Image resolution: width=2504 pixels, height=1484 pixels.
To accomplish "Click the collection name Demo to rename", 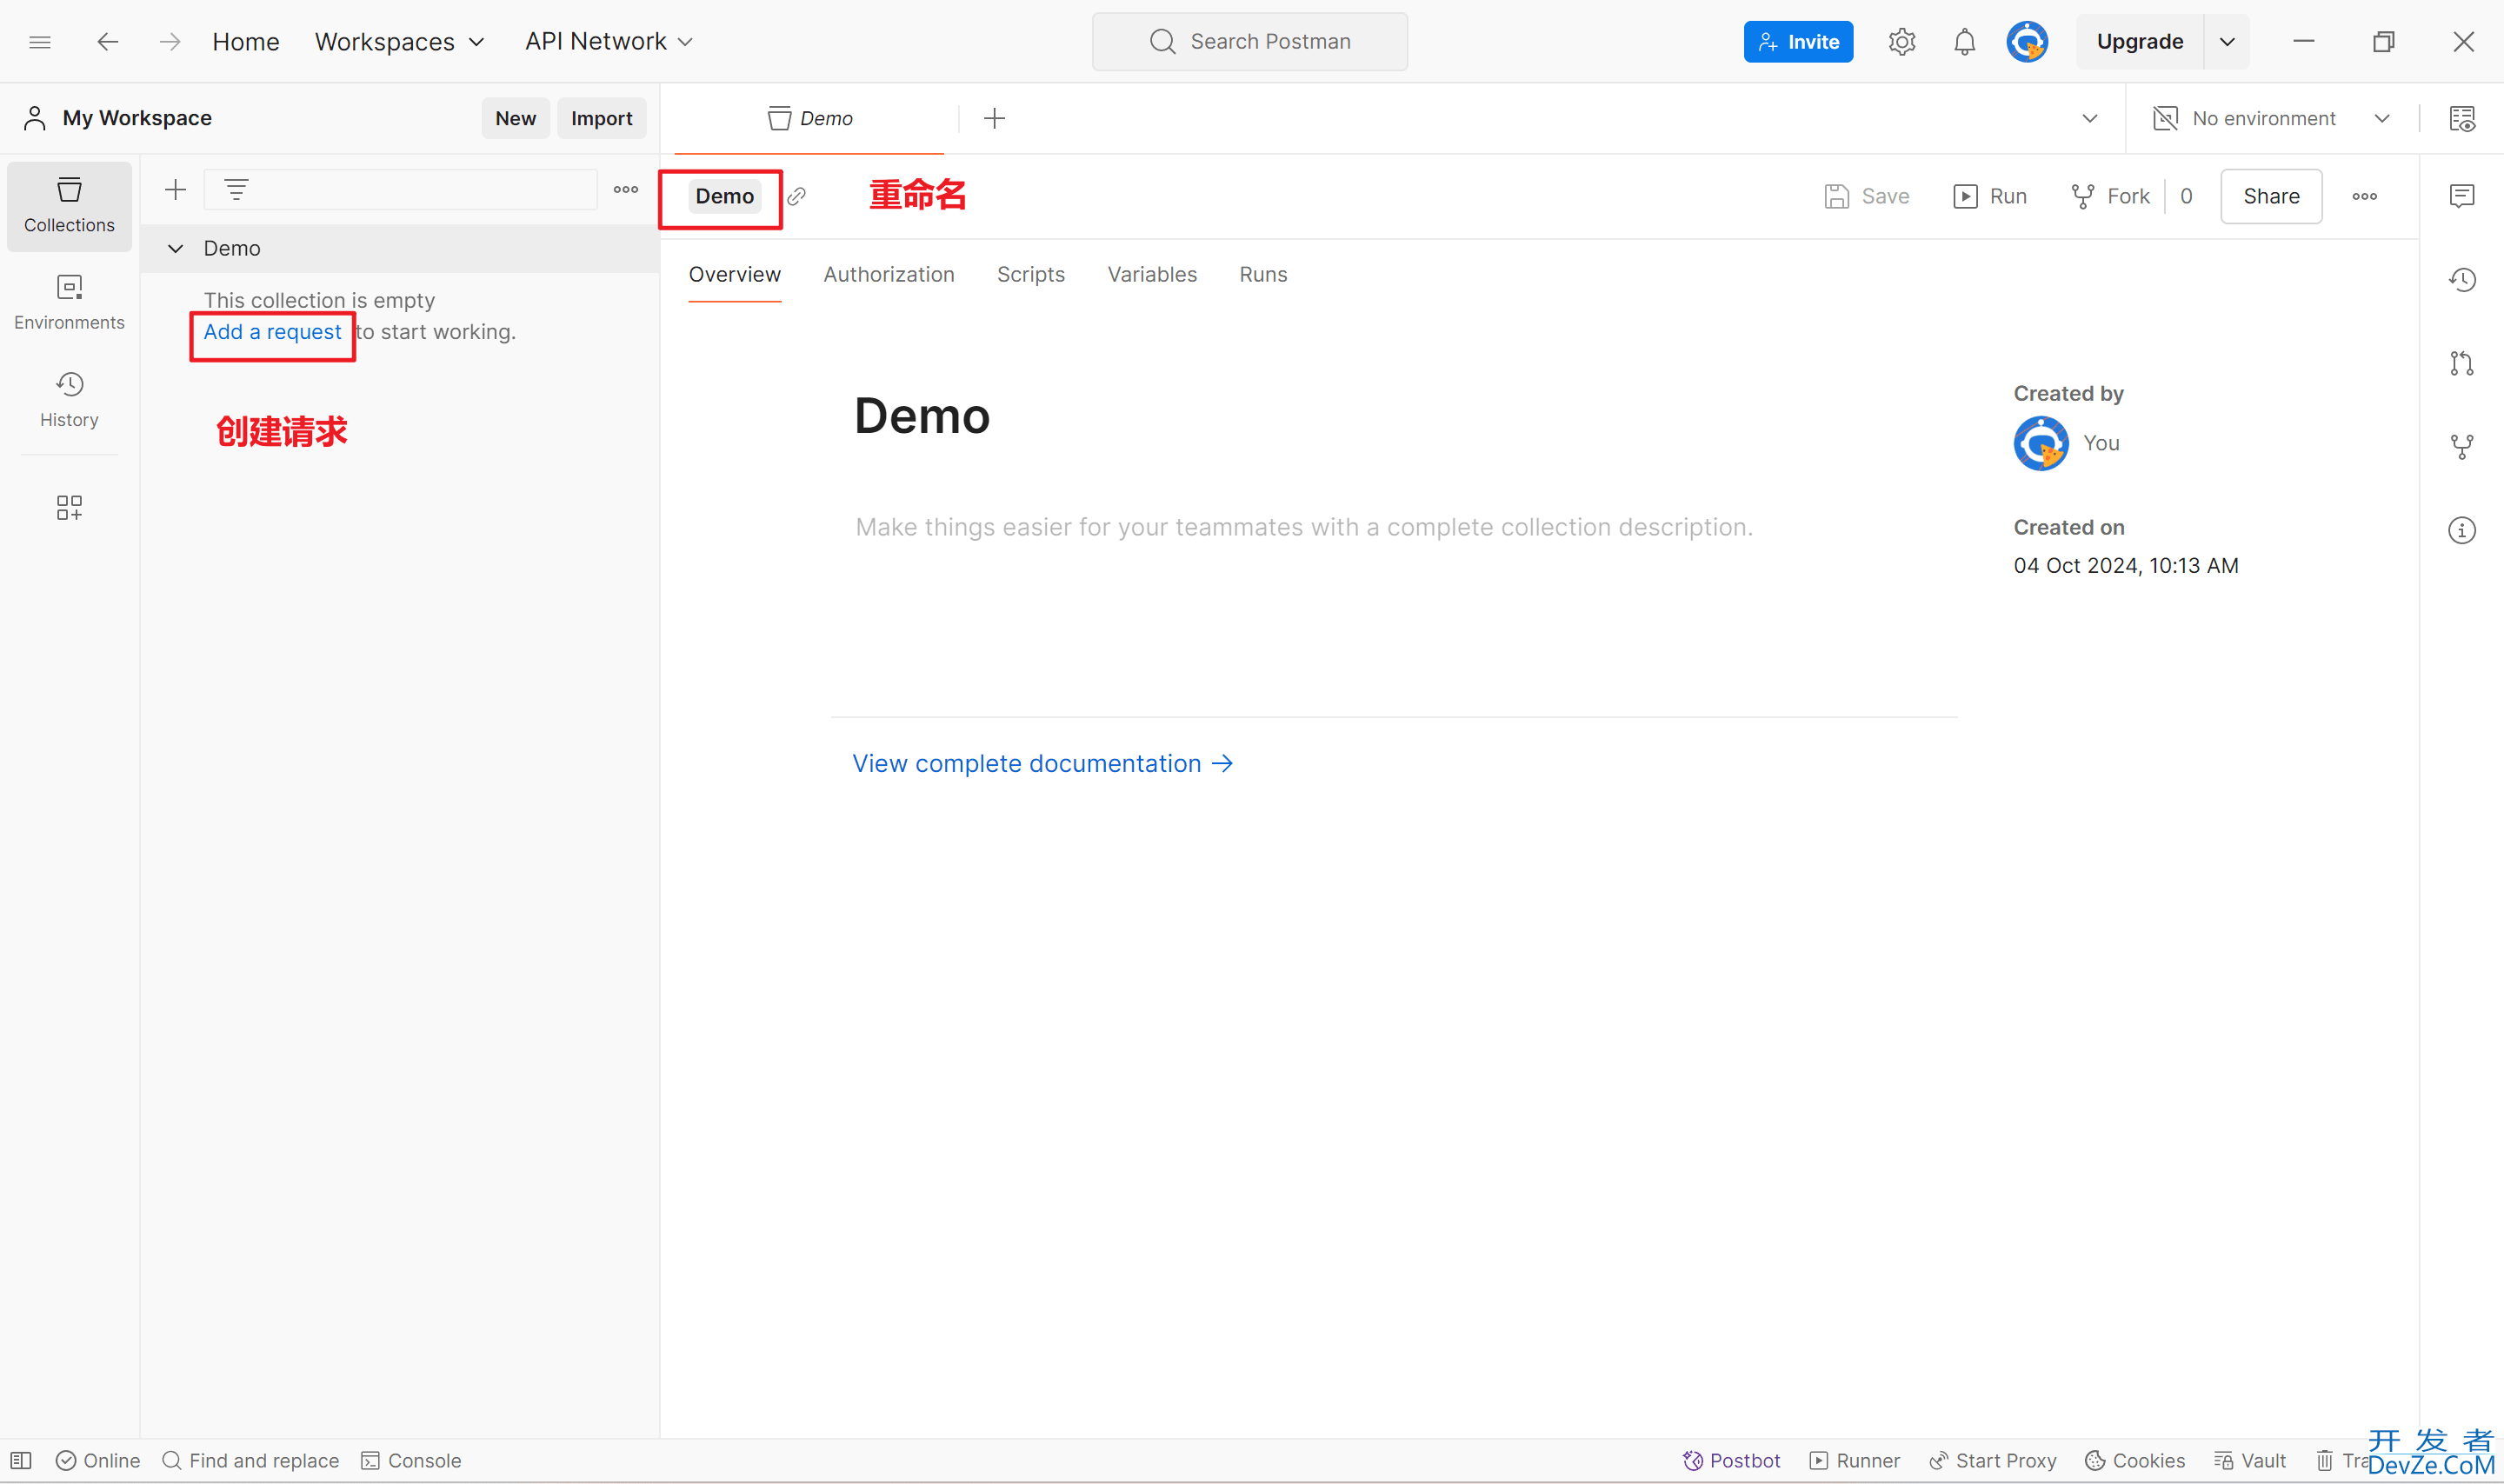I will (725, 197).
